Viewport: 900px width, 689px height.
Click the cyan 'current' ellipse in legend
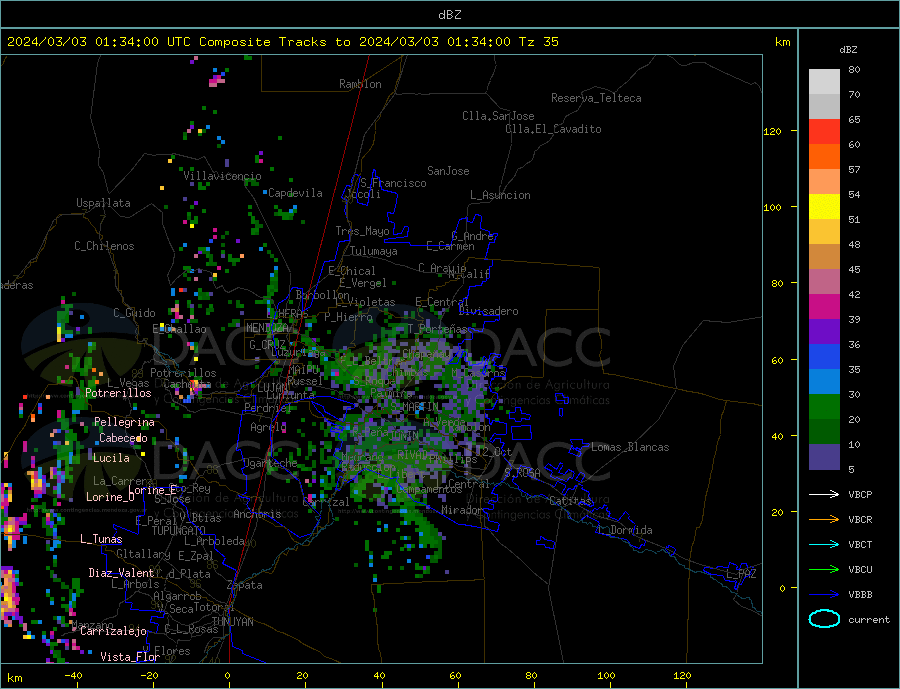(824, 619)
